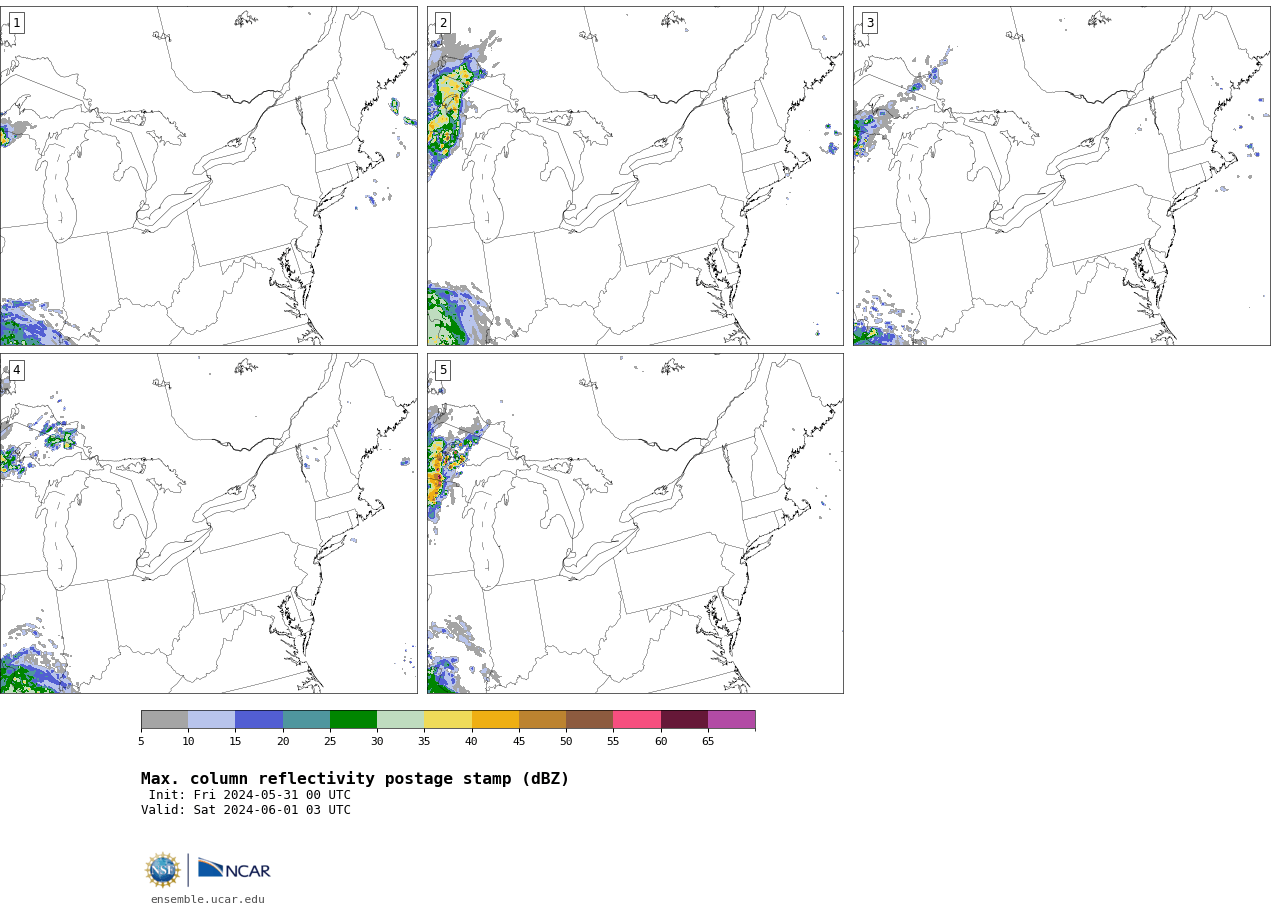Select the tan-brown 45-50 dBZ swatch

[x=542, y=720]
